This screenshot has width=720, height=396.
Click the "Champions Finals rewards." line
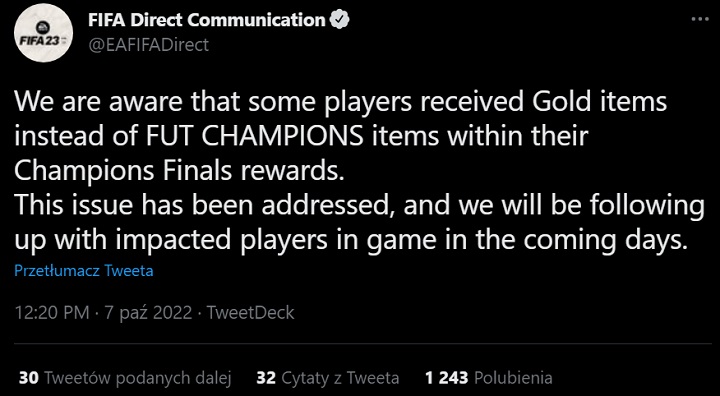(179, 171)
